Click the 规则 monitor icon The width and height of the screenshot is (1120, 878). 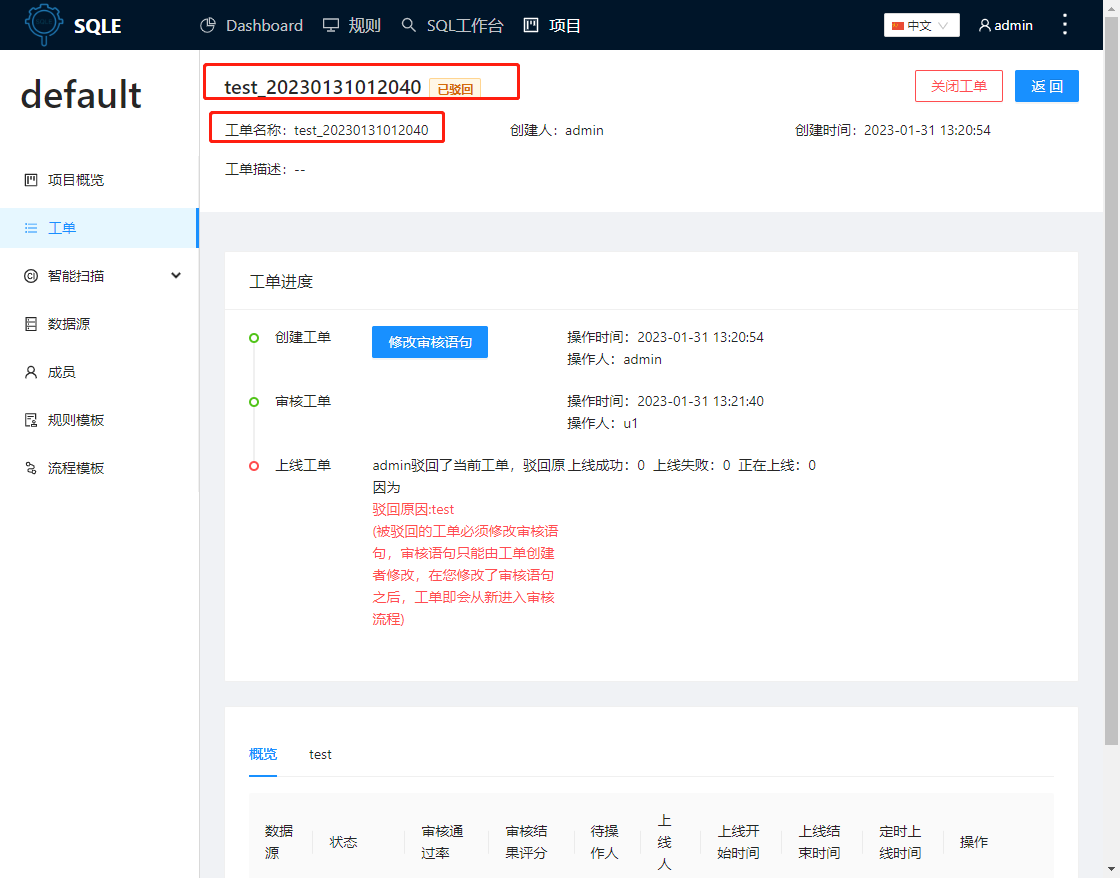click(x=331, y=25)
